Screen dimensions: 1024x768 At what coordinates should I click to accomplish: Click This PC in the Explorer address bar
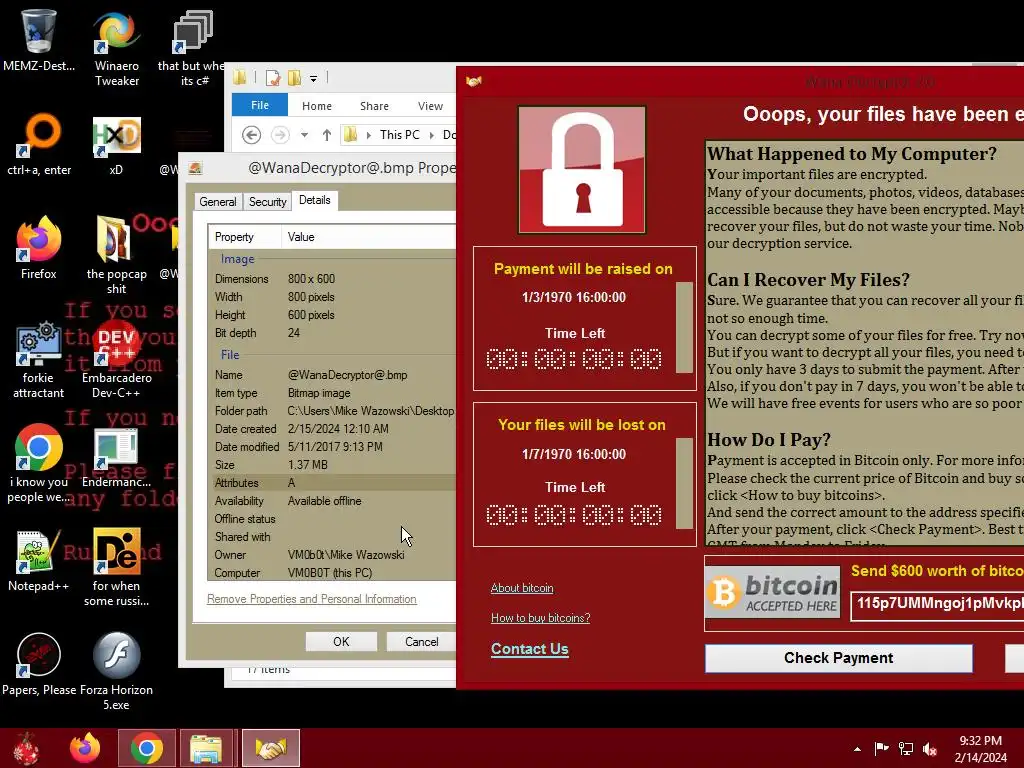400,135
